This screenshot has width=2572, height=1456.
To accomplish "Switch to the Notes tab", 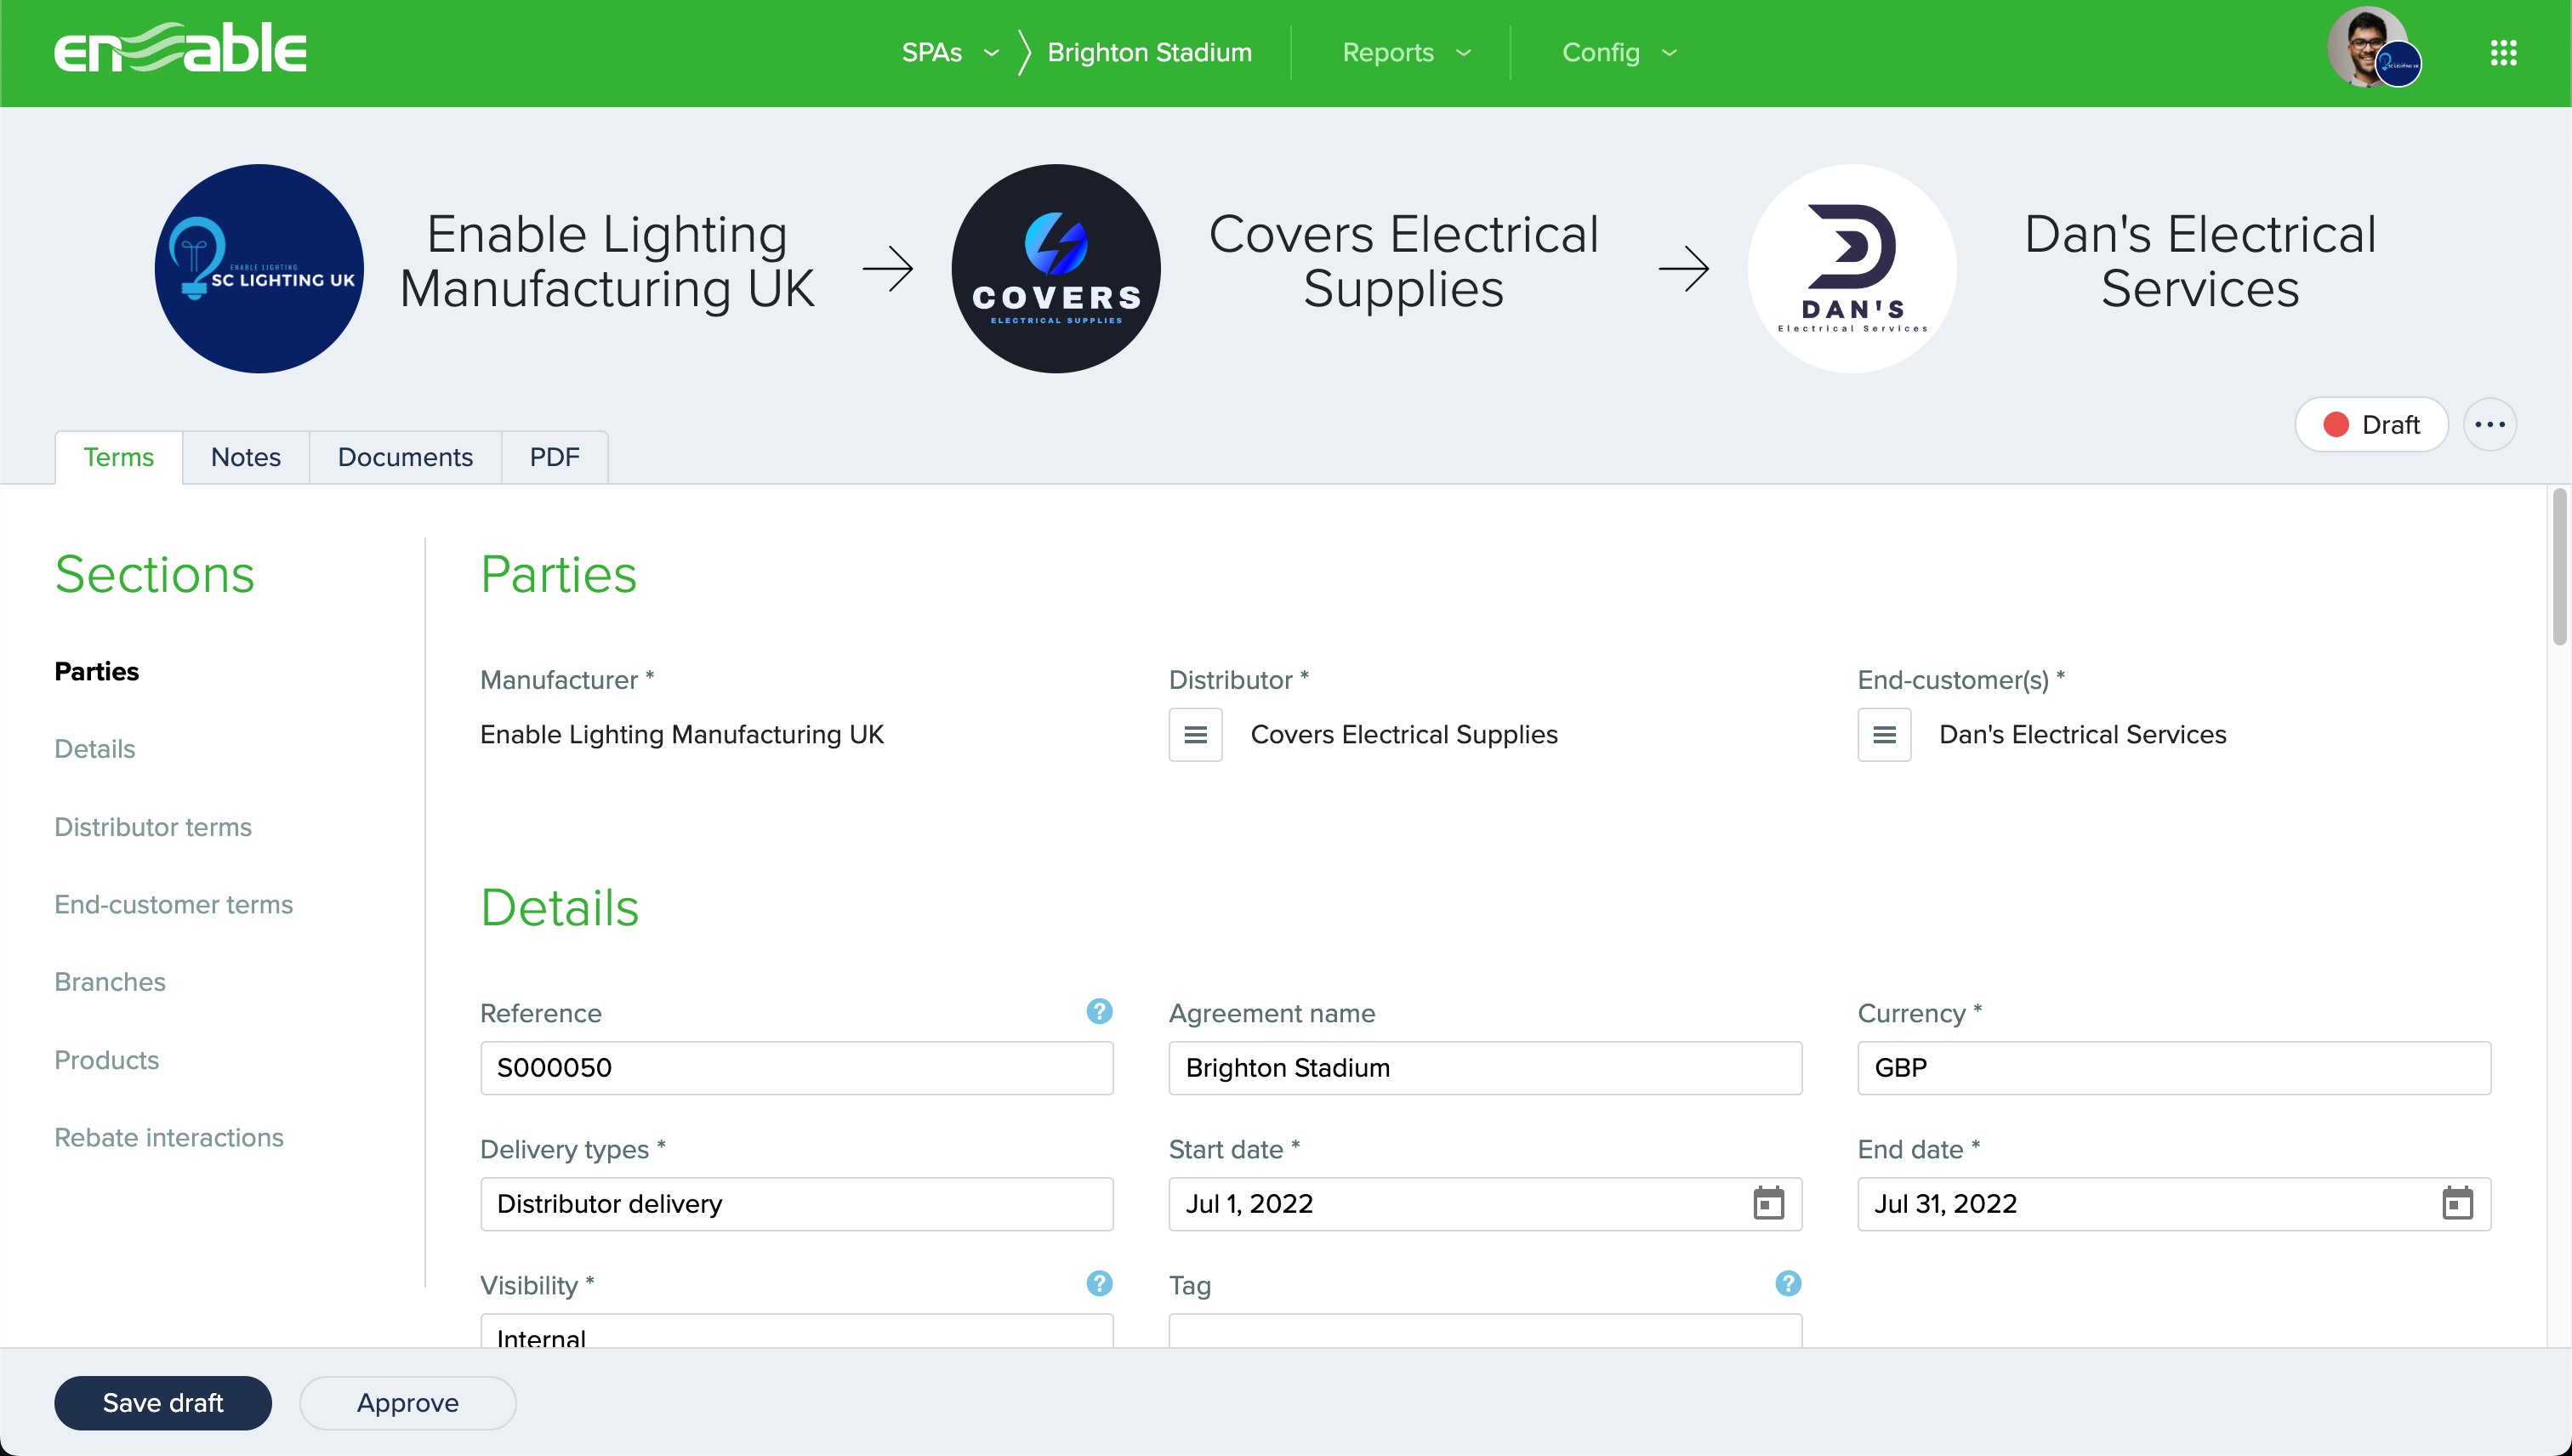I will tap(245, 458).
